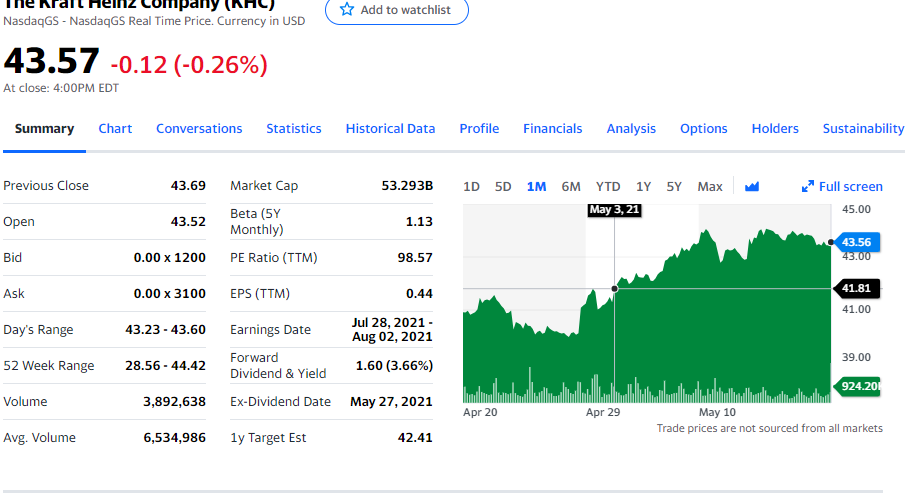Image resolution: width=905 pixels, height=502 pixels.
Task: Click the Bid value 0.00 x 1200
Action: click(170, 257)
